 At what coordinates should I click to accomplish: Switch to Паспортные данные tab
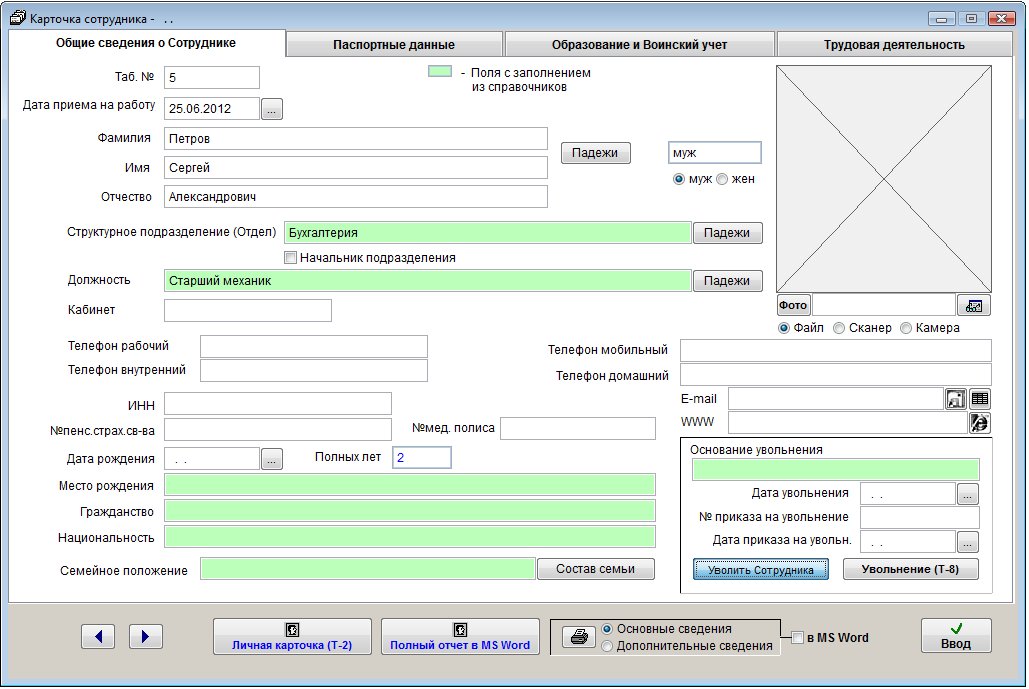point(394,45)
